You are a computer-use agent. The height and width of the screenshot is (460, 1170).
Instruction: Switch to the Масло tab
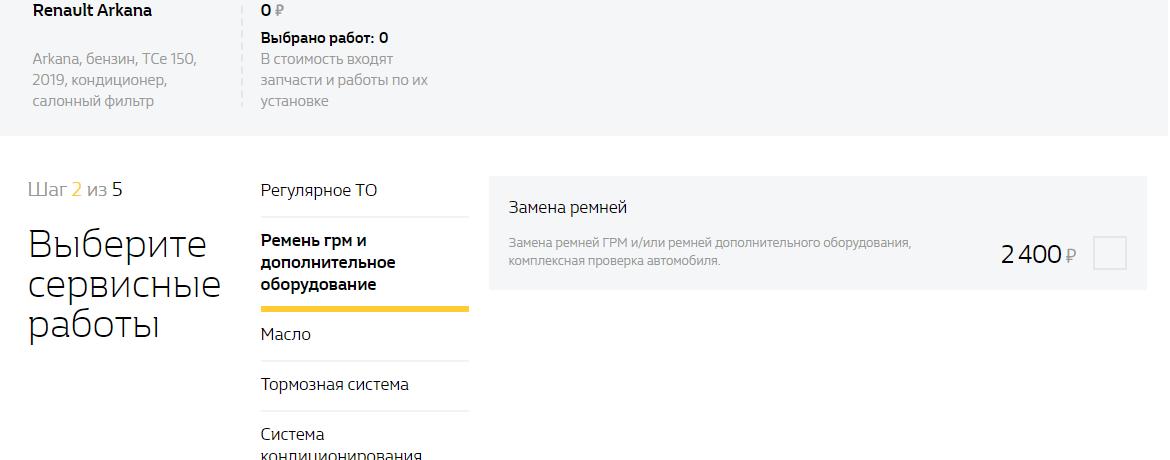coord(286,335)
